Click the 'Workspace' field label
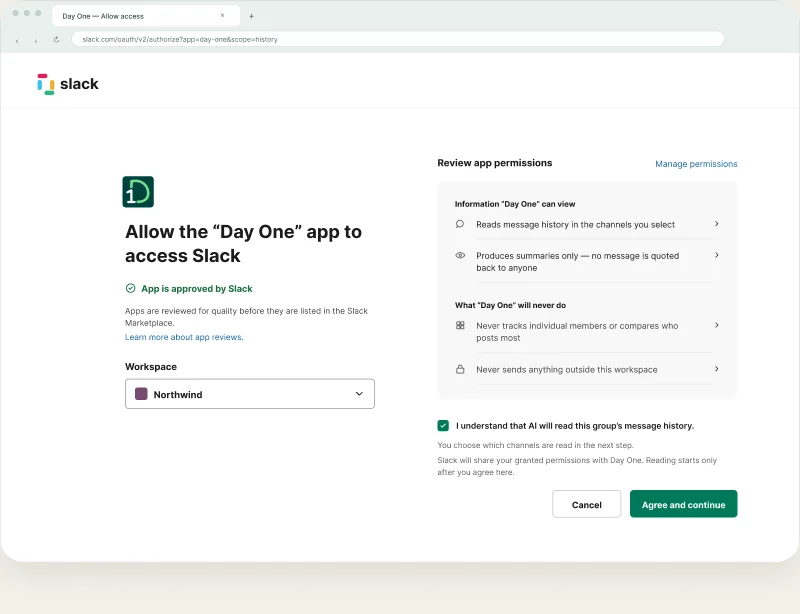This screenshot has width=800, height=614. point(151,366)
